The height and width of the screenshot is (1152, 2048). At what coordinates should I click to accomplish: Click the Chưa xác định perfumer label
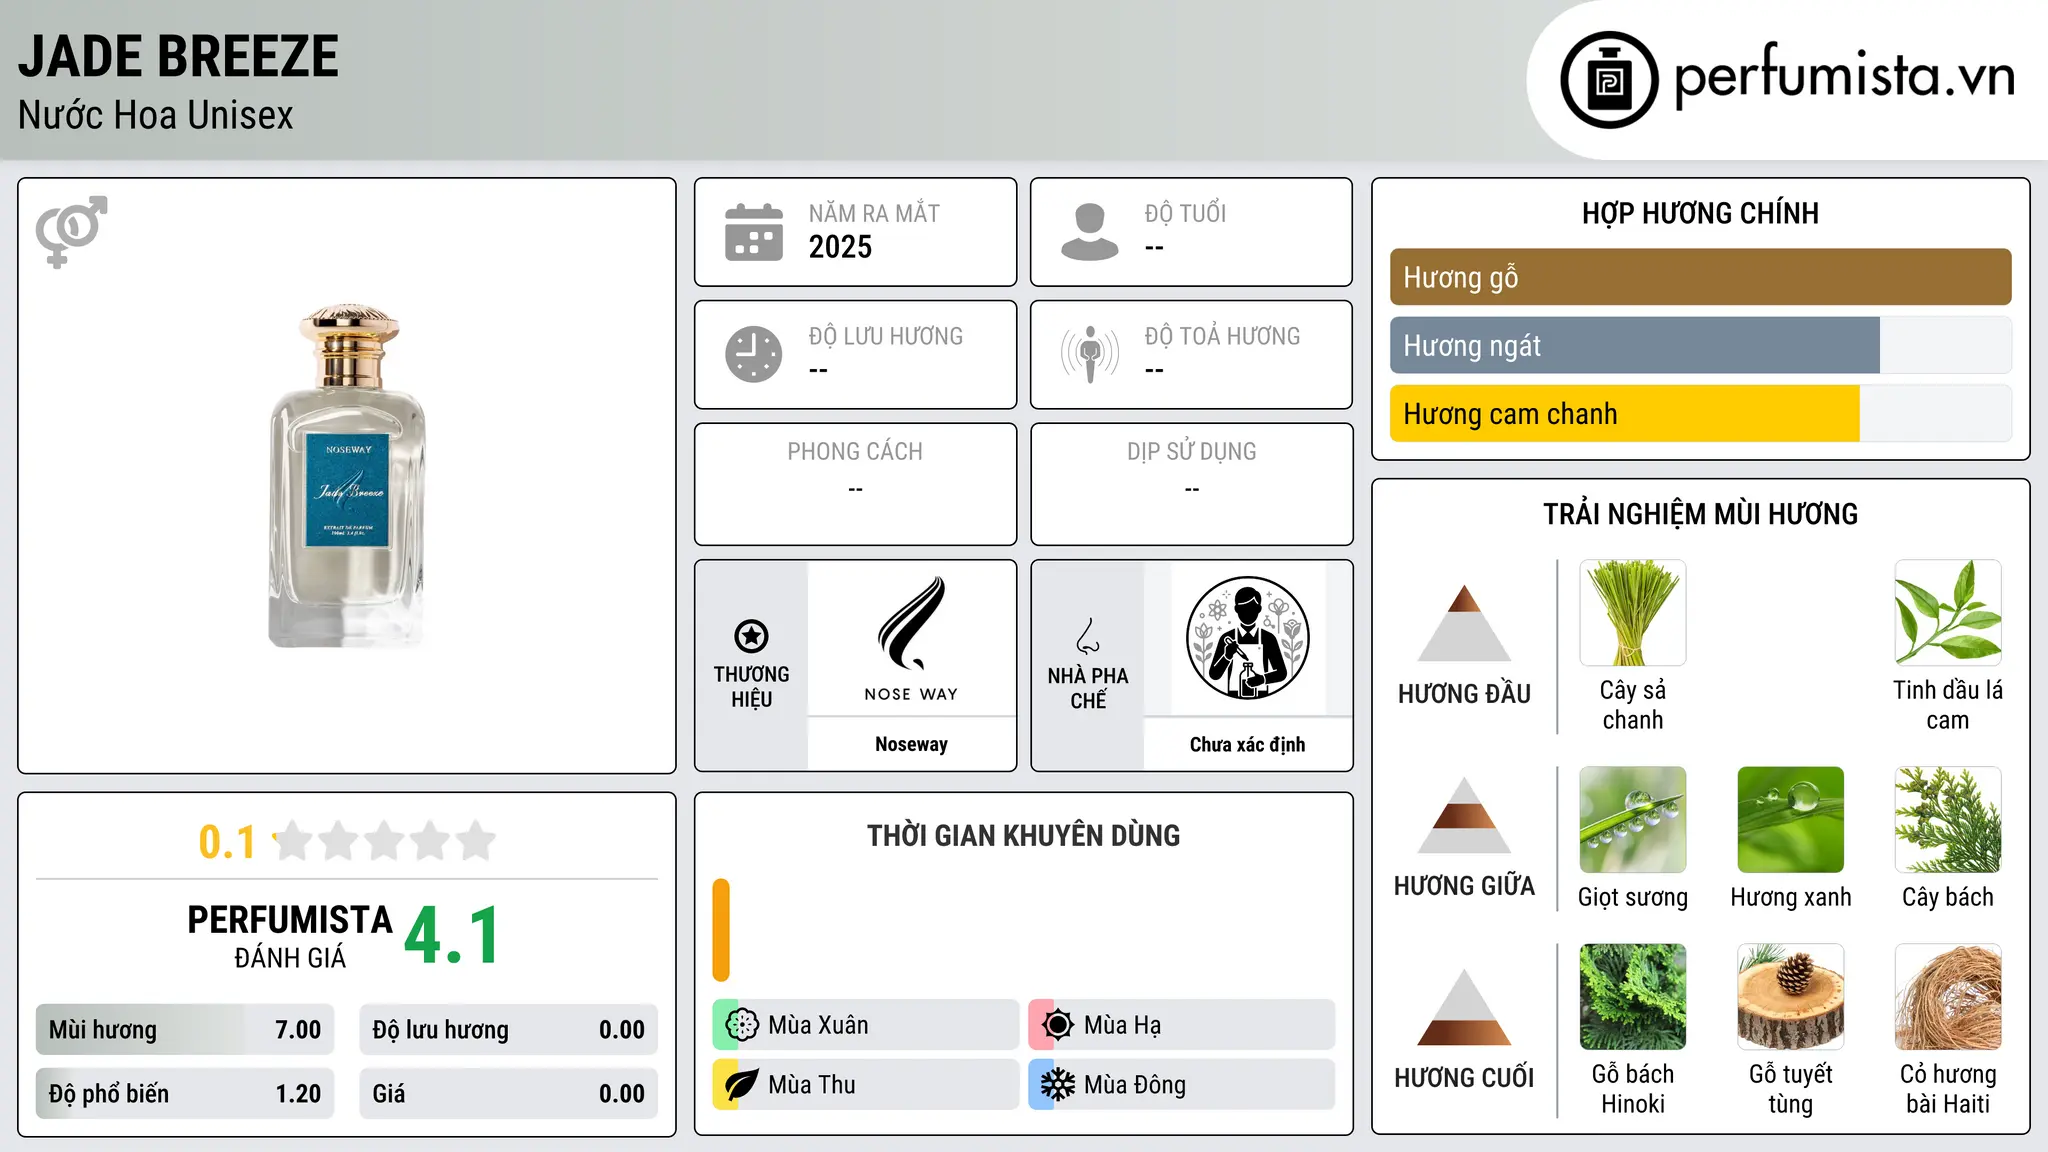click(1247, 744)
